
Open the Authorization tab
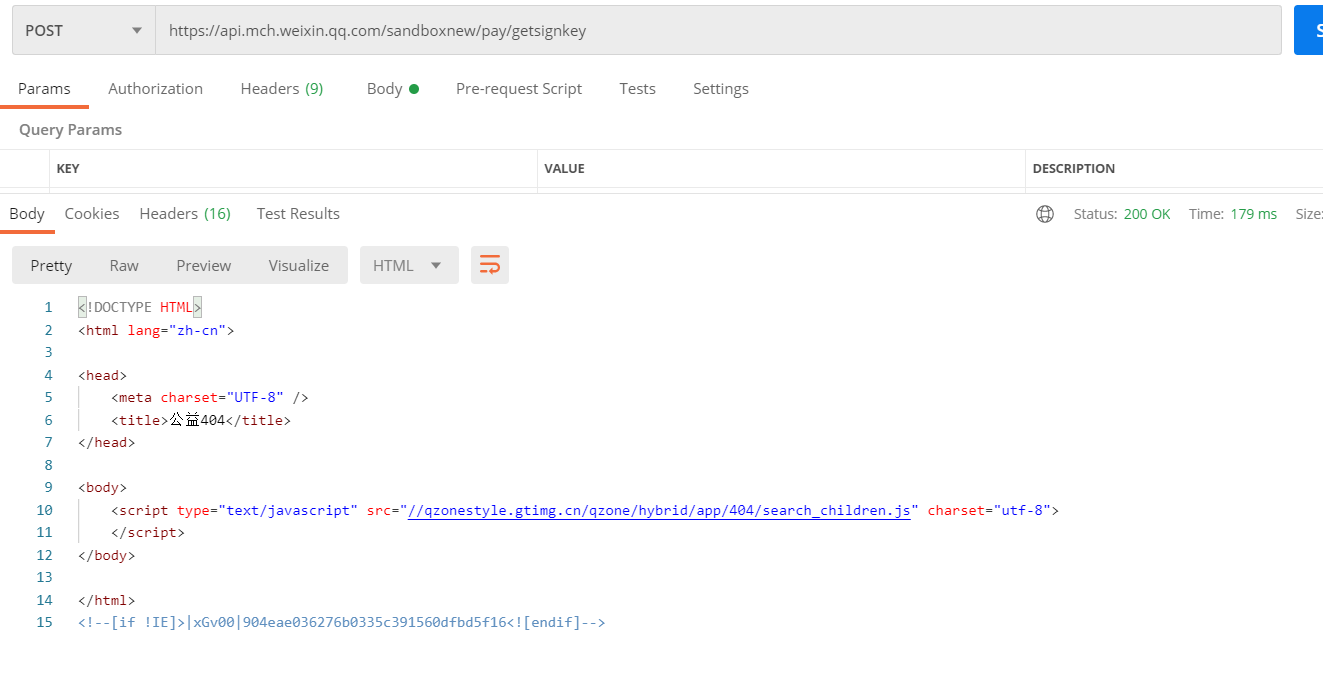155,89
